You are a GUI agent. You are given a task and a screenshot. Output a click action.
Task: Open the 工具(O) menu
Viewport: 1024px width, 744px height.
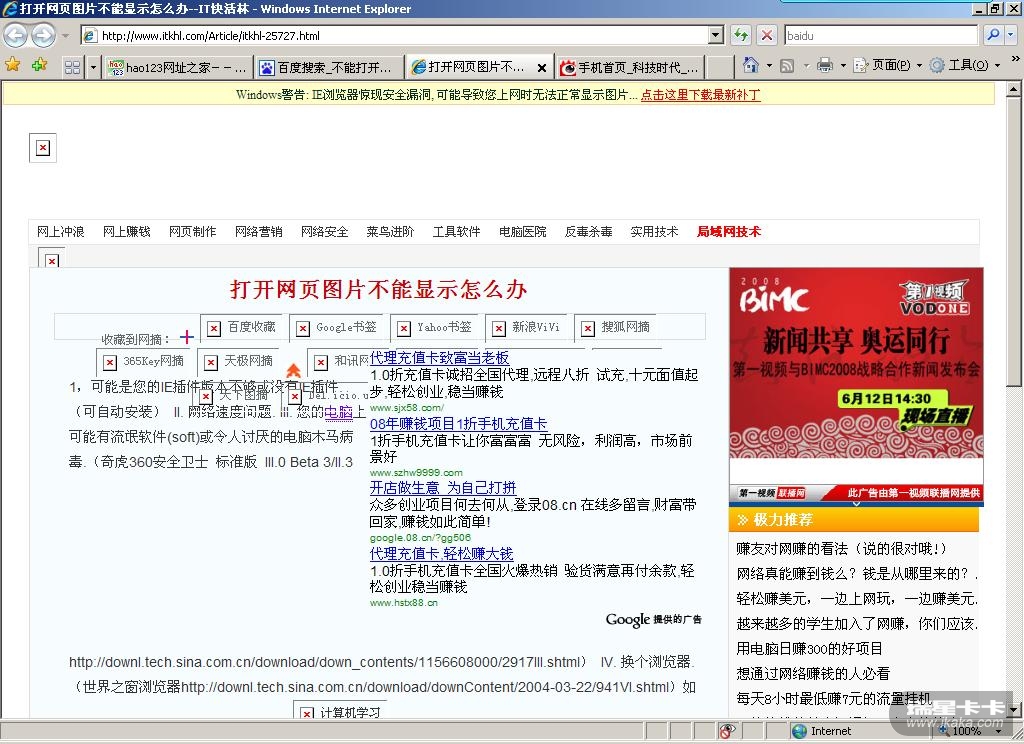[x=965, y=65]
